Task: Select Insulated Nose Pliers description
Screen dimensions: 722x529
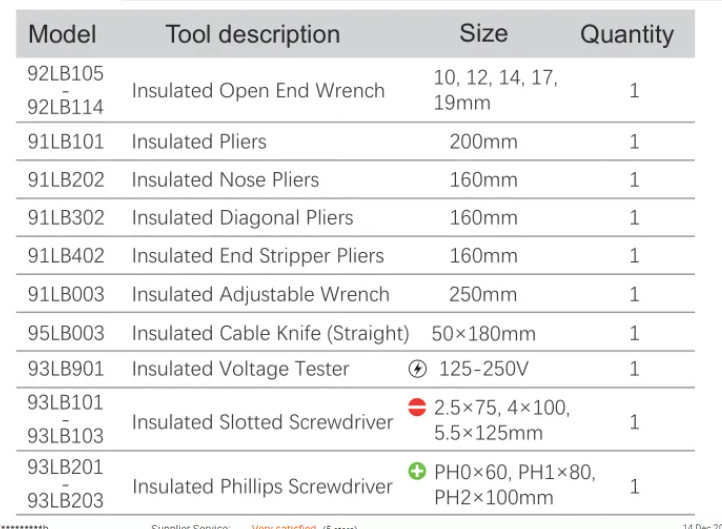Action: click(225, 180)
